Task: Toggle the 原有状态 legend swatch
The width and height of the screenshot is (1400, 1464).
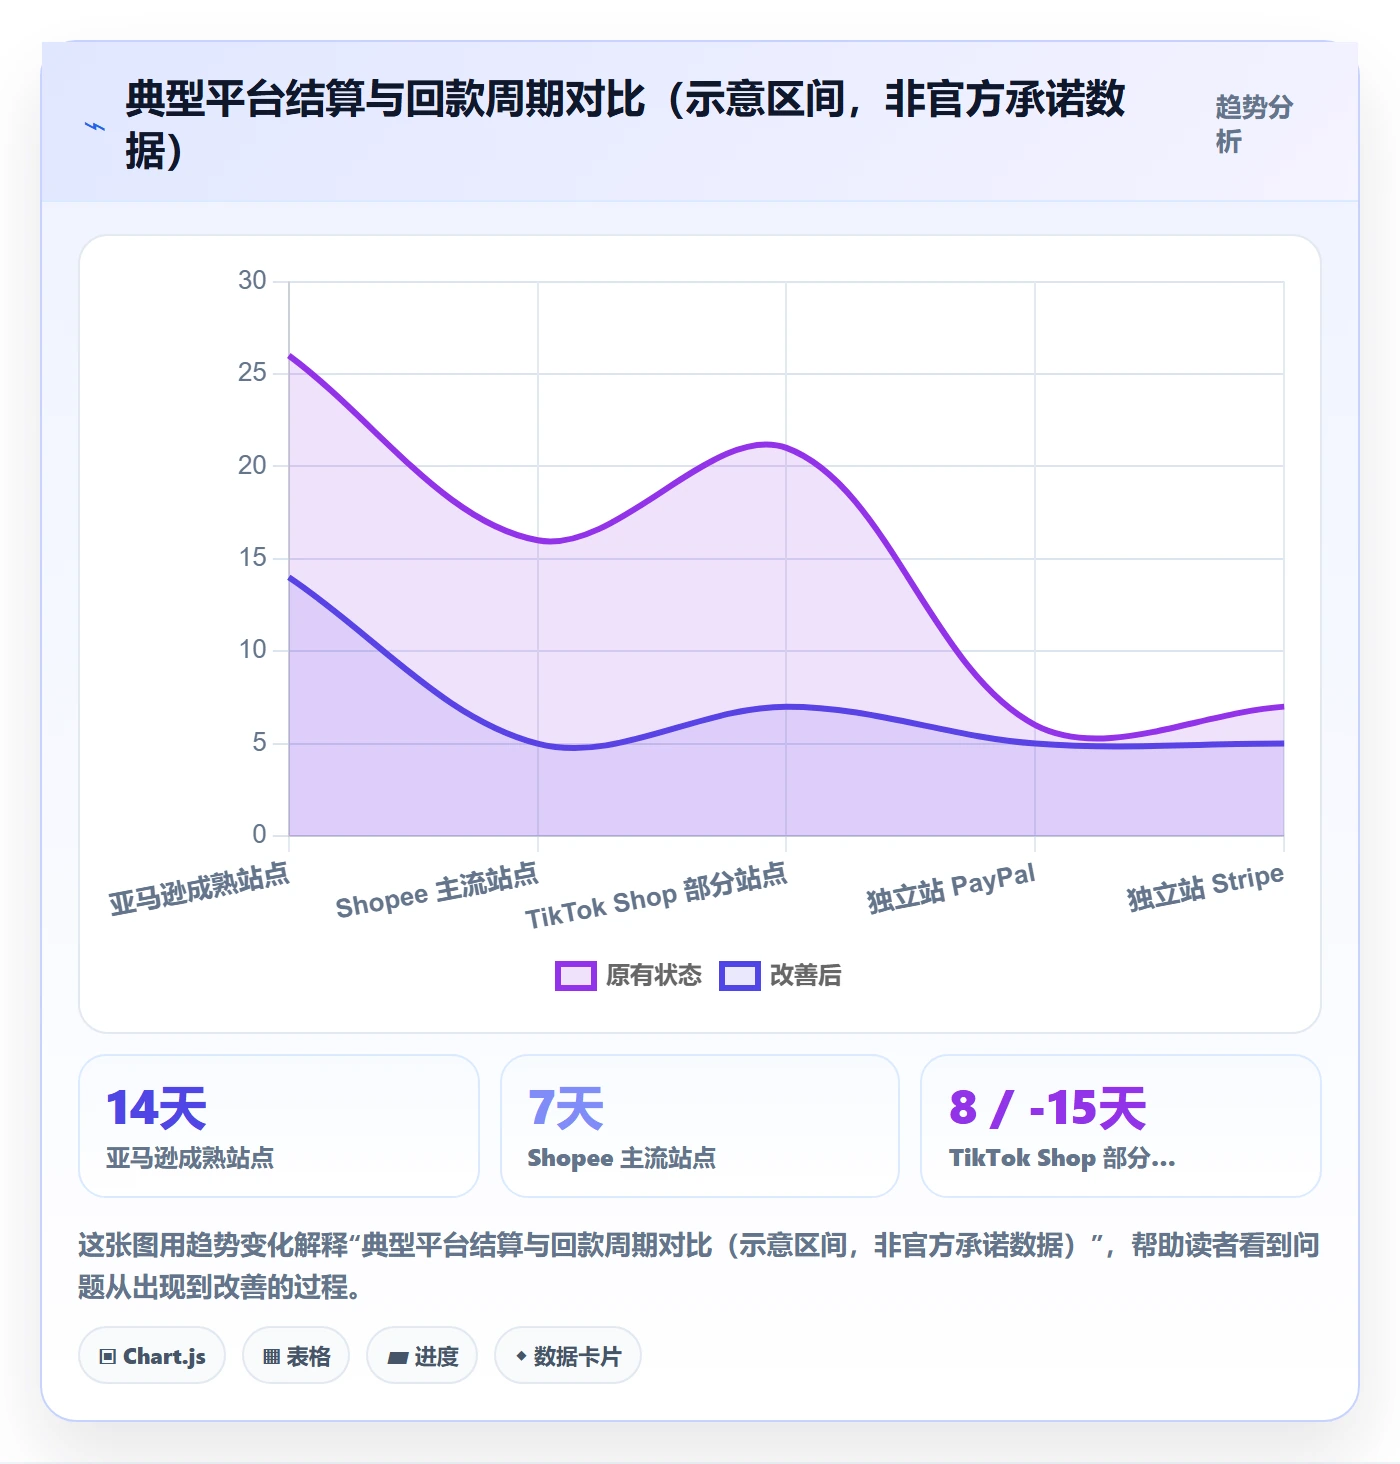Action: (x=576, y=975)
